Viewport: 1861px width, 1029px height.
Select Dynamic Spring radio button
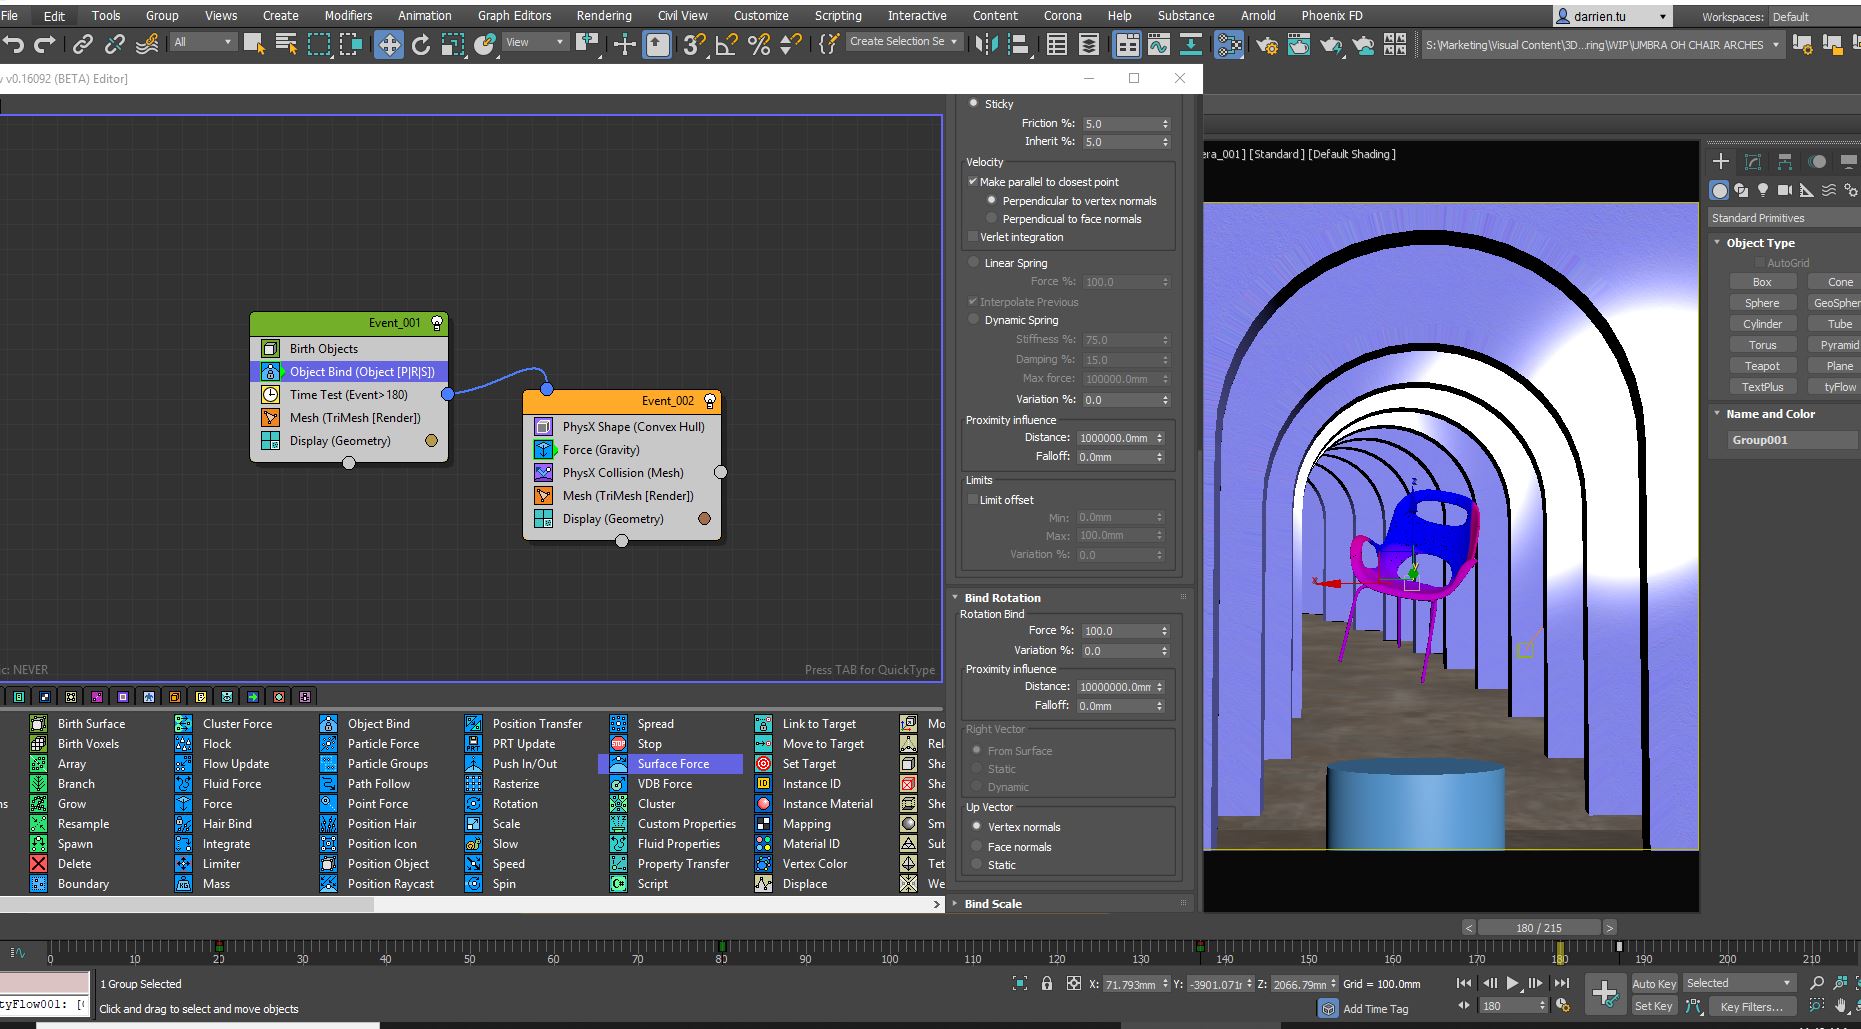(974, 320)
